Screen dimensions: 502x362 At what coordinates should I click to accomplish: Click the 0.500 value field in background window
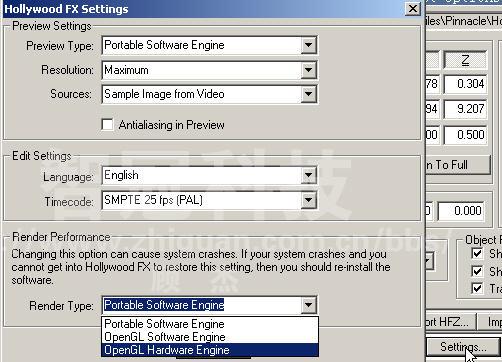[x=465, y=135]
